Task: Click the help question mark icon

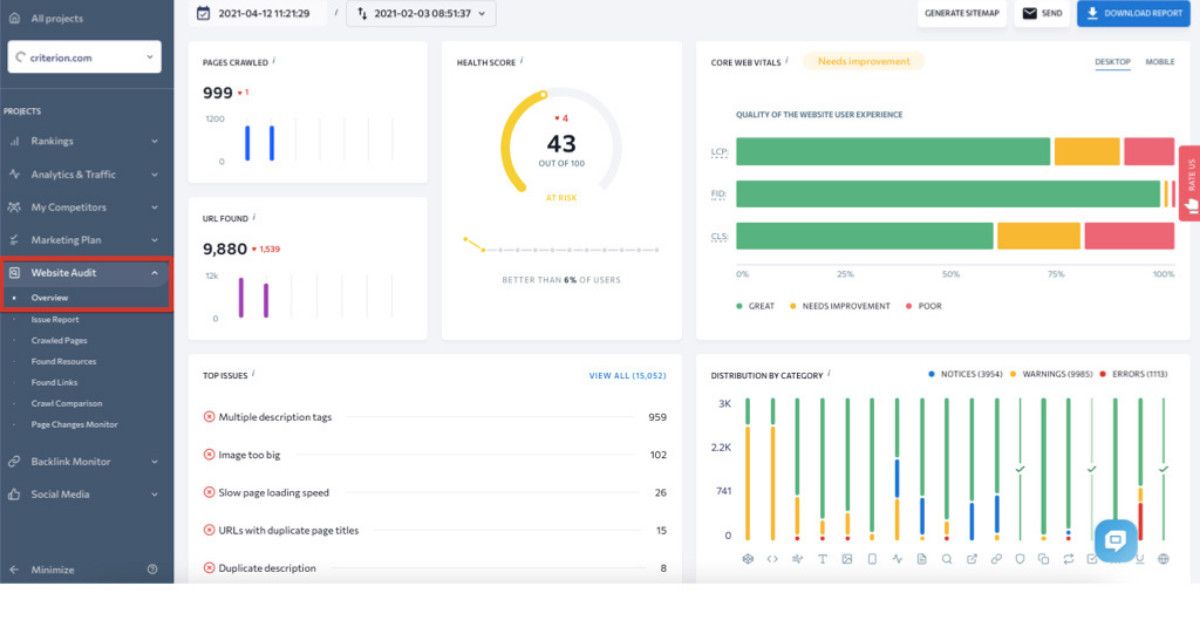Action: point(152,569)
